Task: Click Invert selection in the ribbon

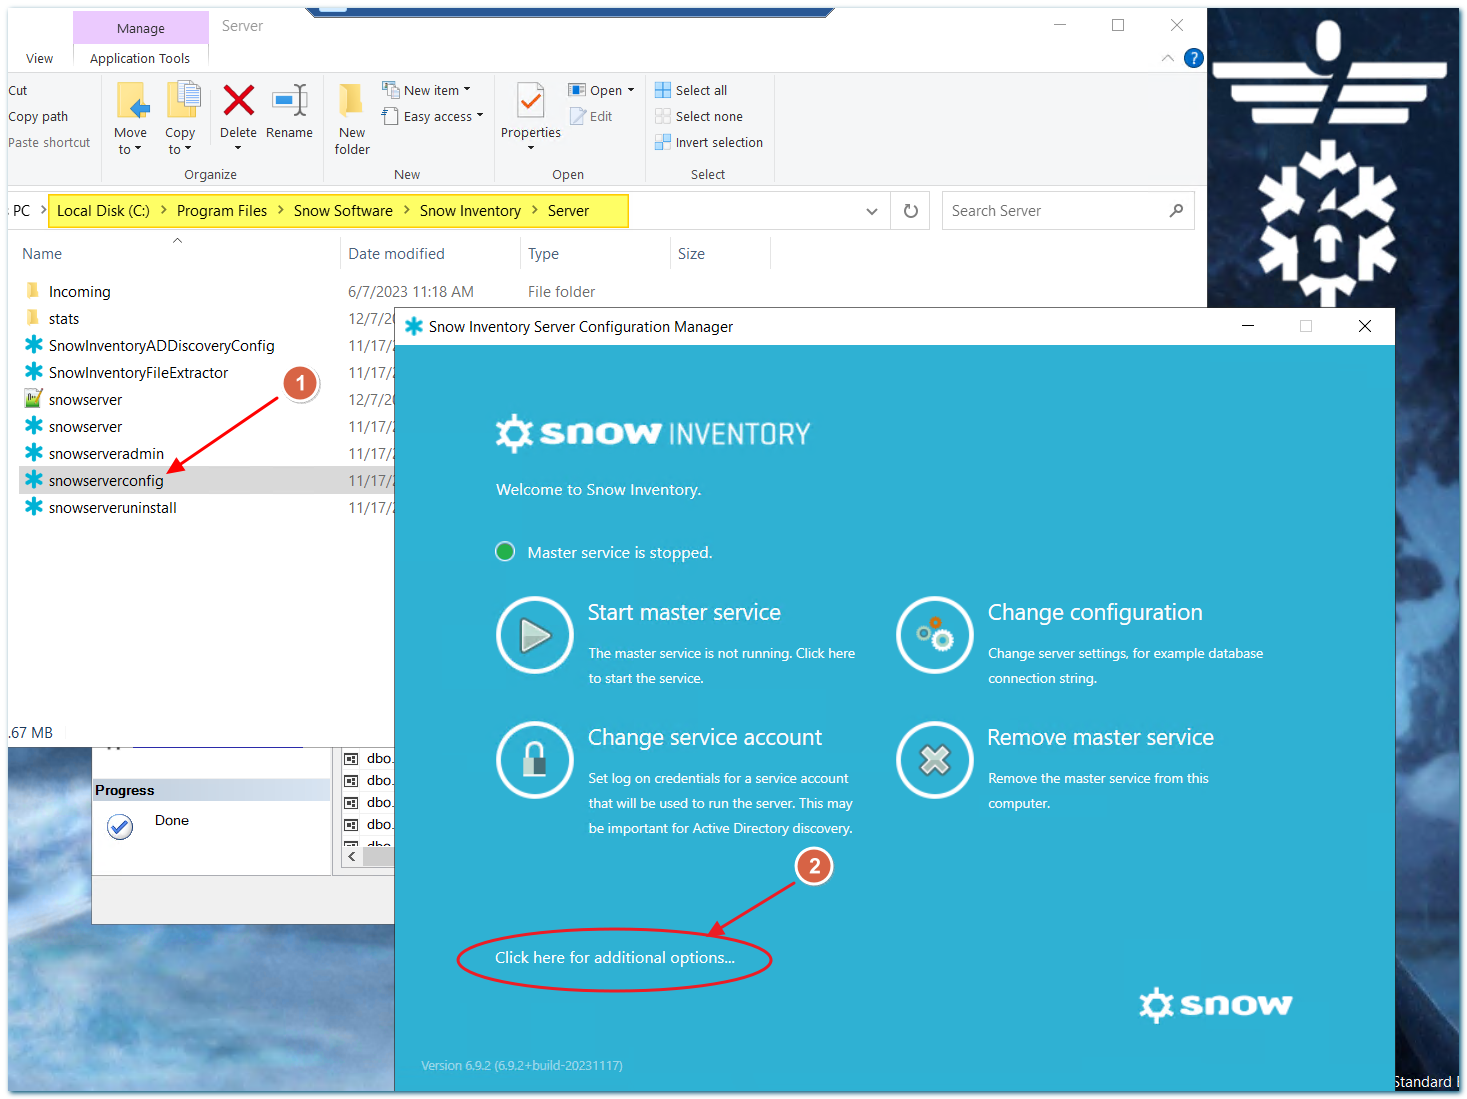Action: pyautogui.click(x=709, y=142)
